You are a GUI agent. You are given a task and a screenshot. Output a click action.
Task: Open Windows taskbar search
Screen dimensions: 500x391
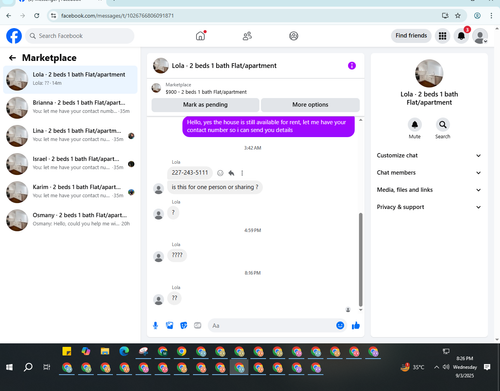28,367
